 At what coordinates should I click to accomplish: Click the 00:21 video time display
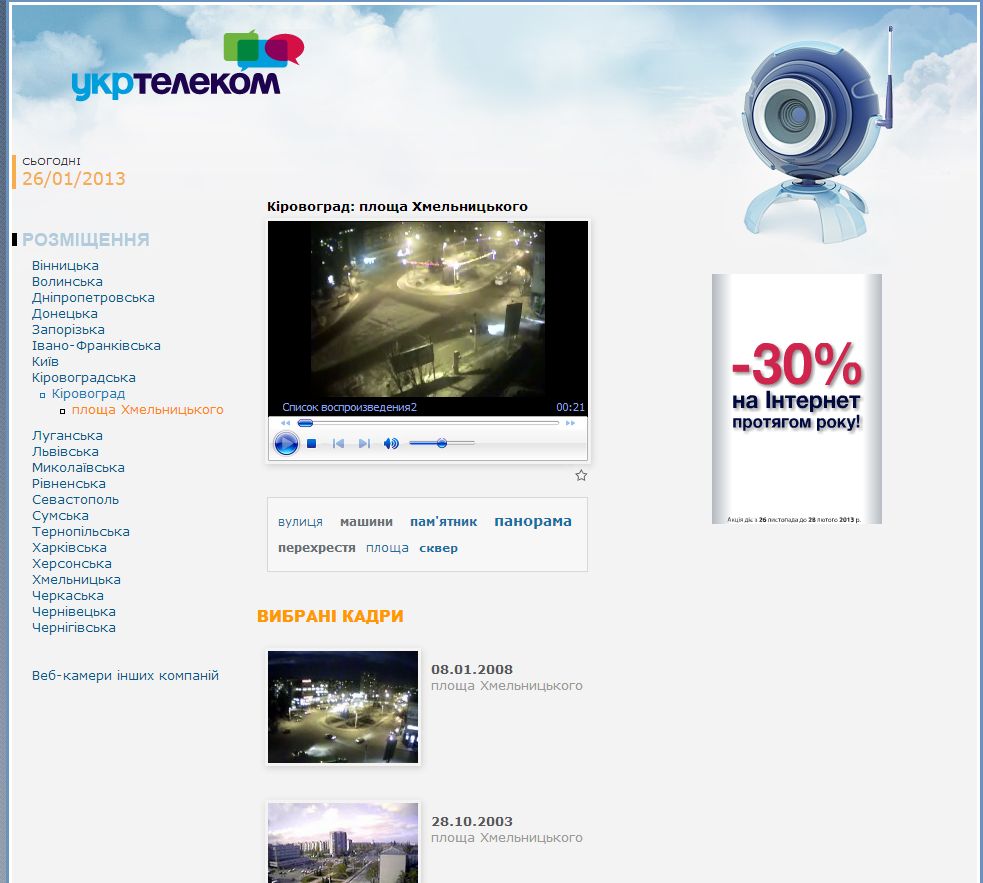[x=570, y=408]
